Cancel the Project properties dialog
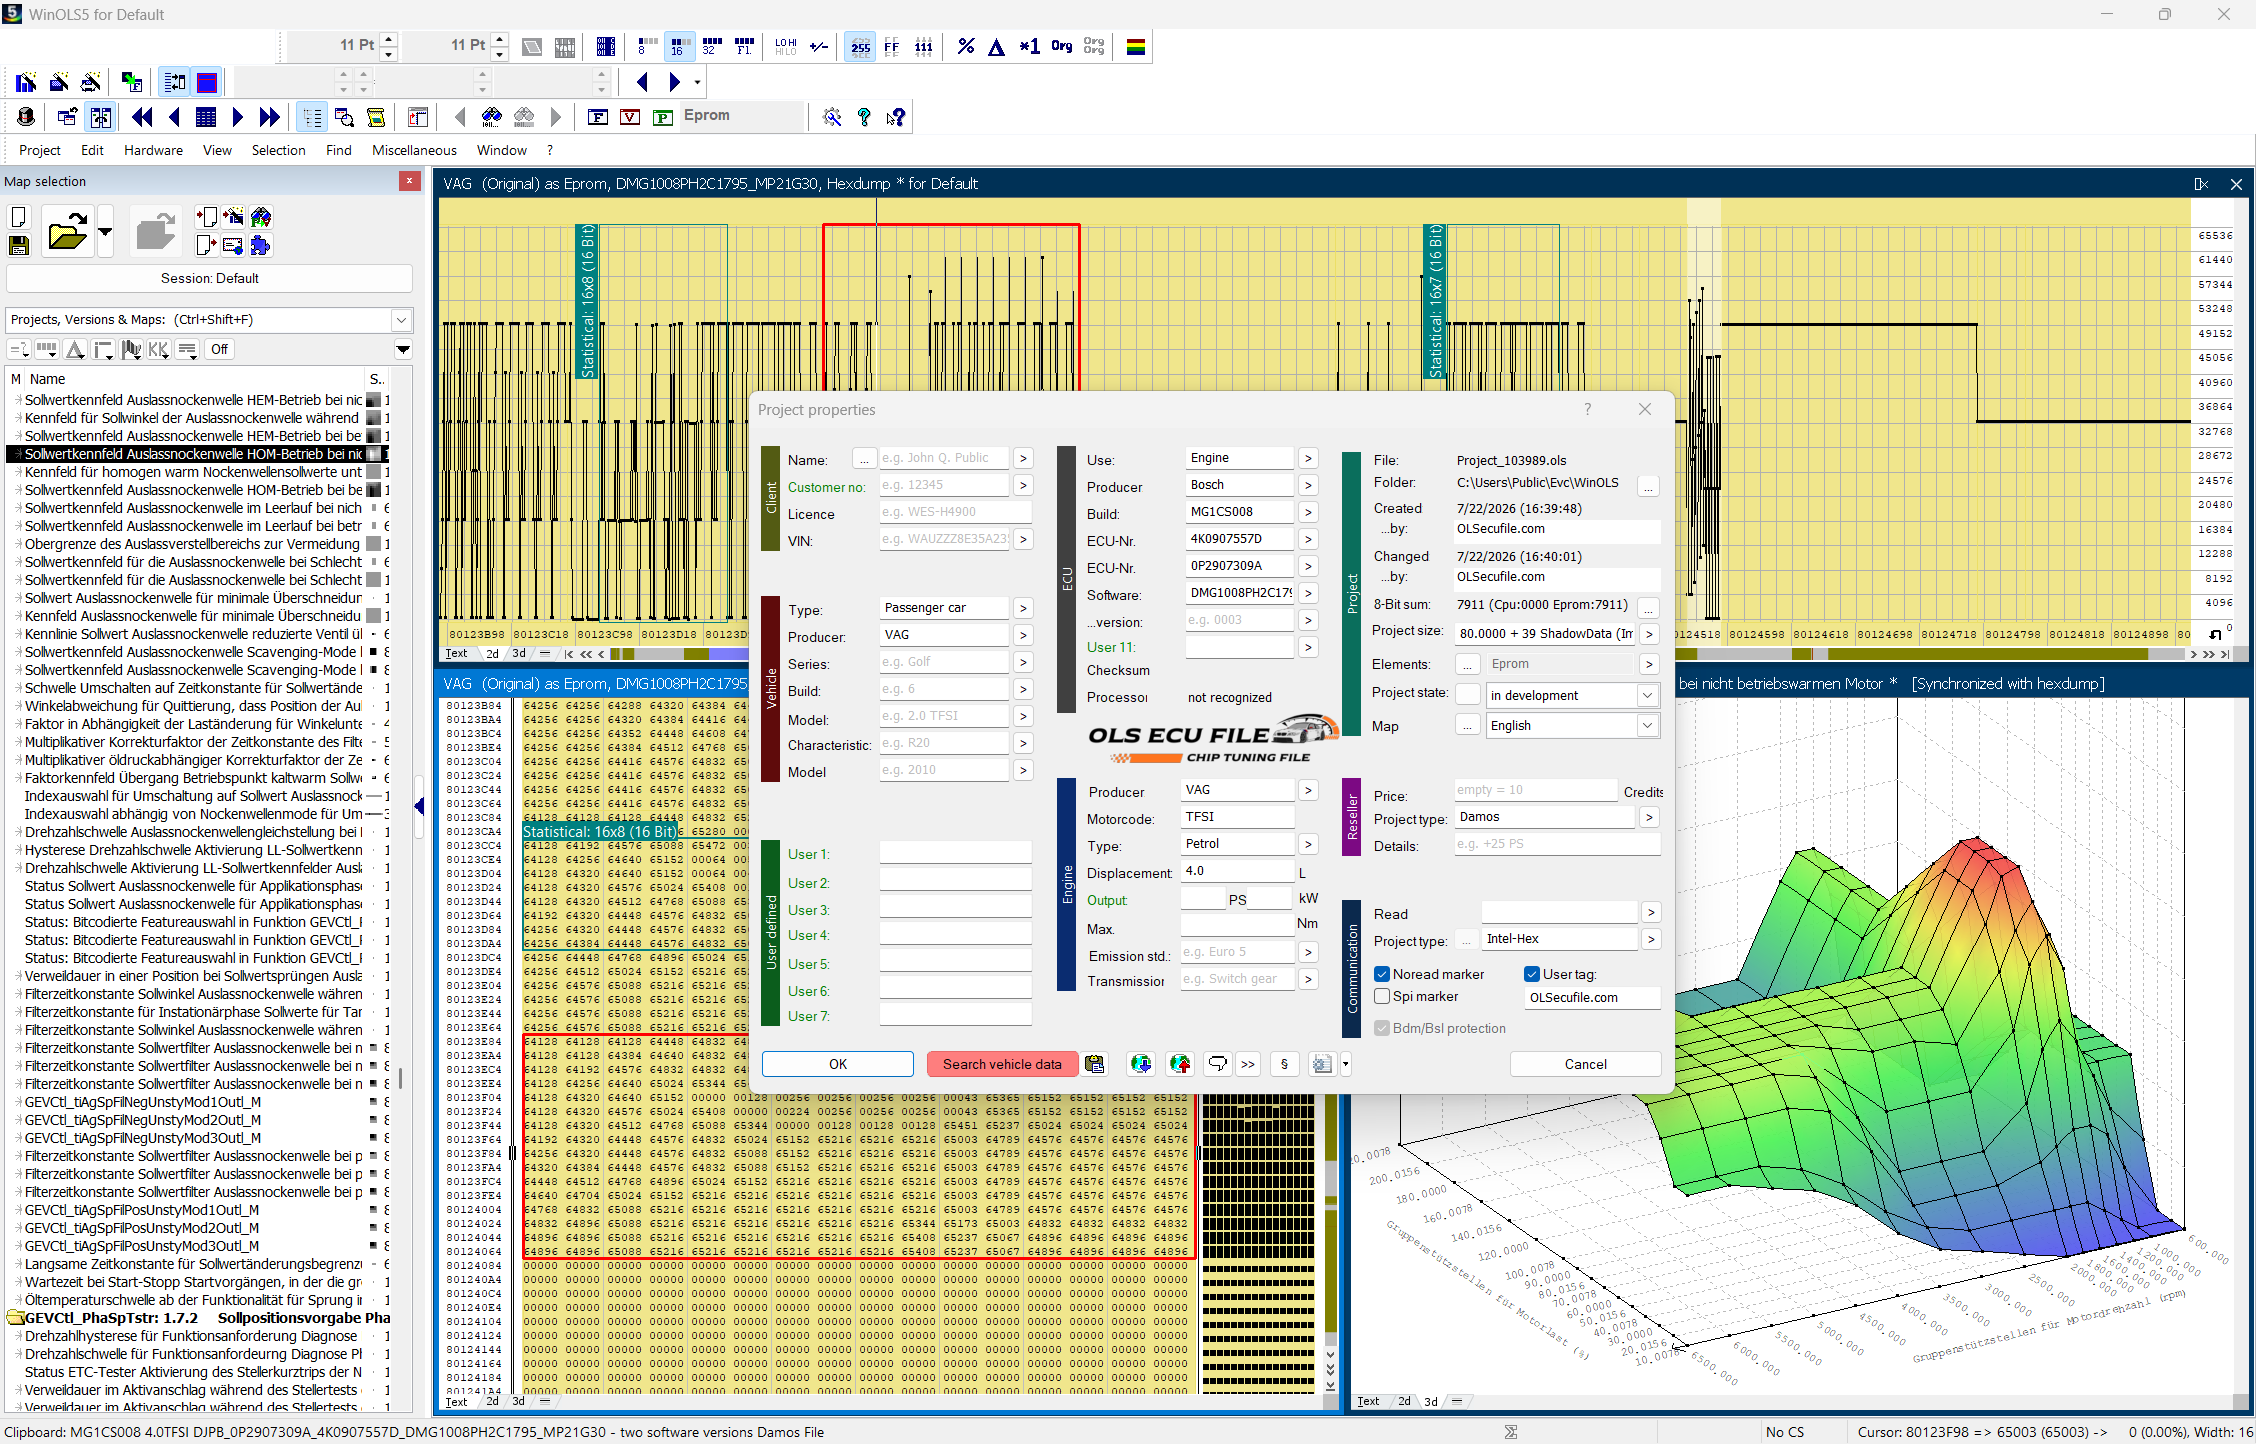 click(1586, 1064)
